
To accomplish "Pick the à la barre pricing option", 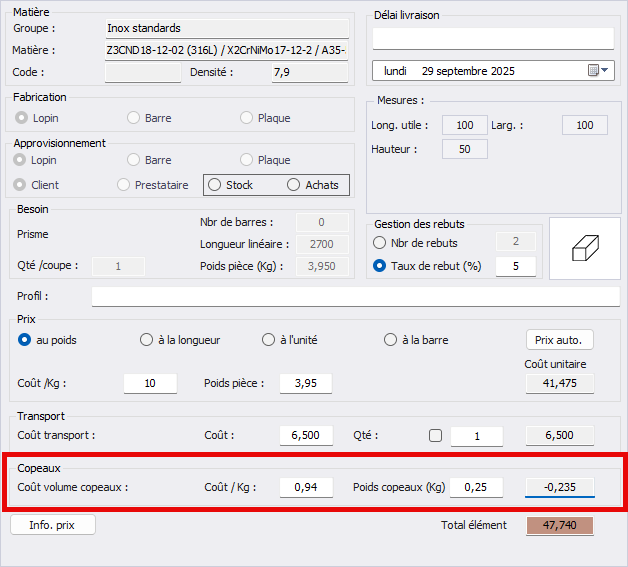I will pyautogui.click(x=391, y=340).
